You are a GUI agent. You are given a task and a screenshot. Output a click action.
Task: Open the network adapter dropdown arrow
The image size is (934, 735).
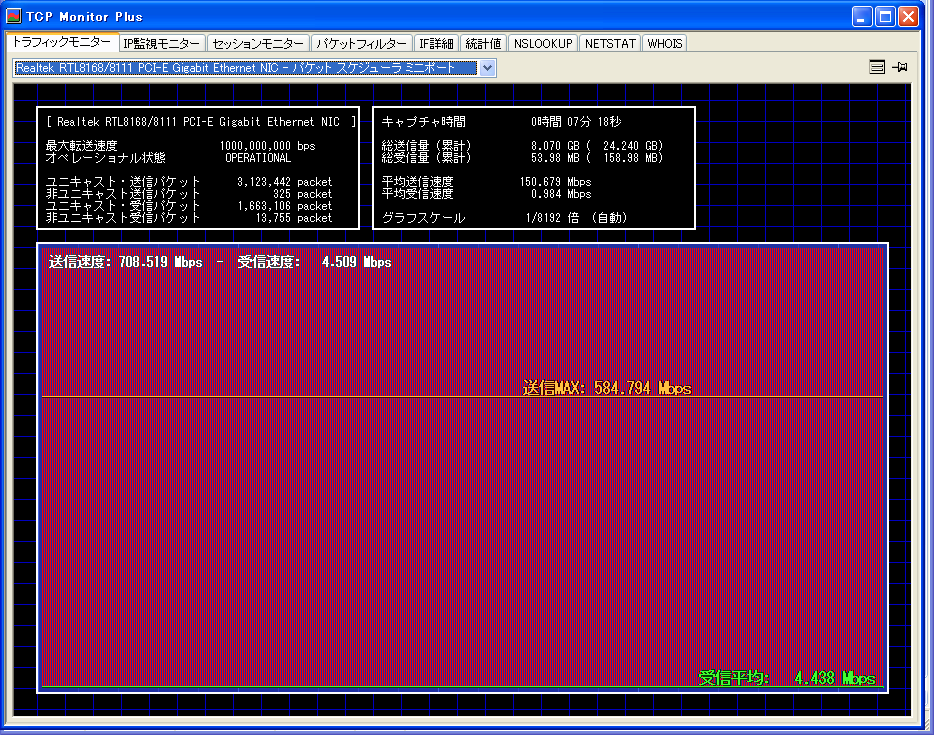click(487, 68)
